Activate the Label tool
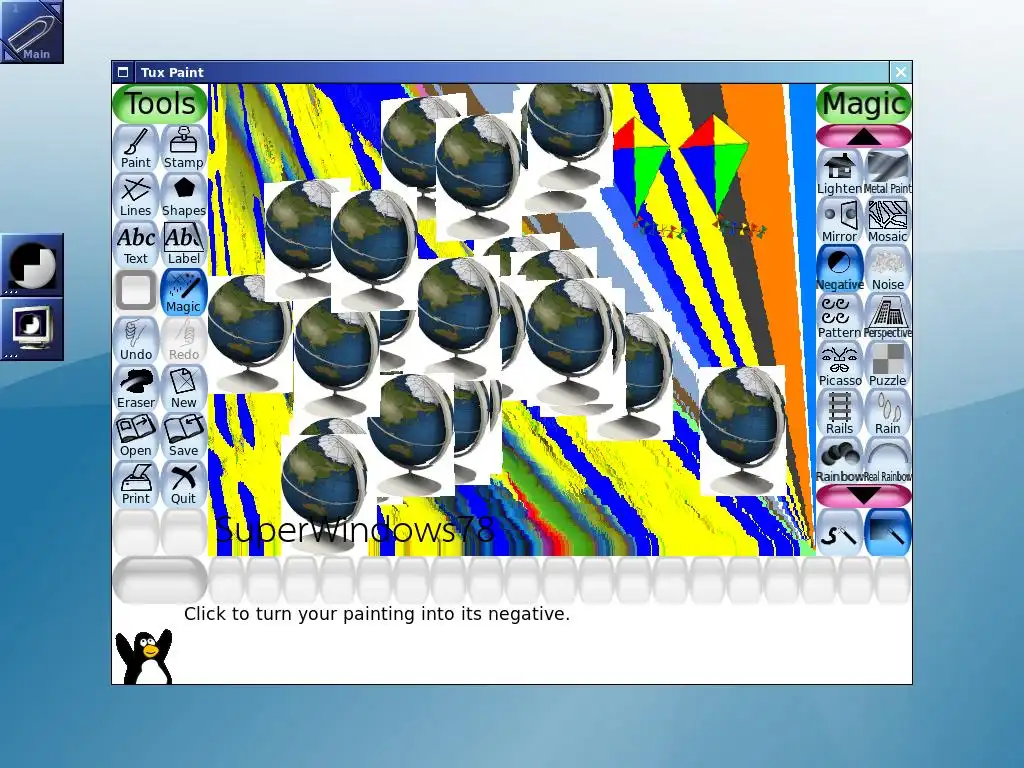1024x768 pixels. 184,244
